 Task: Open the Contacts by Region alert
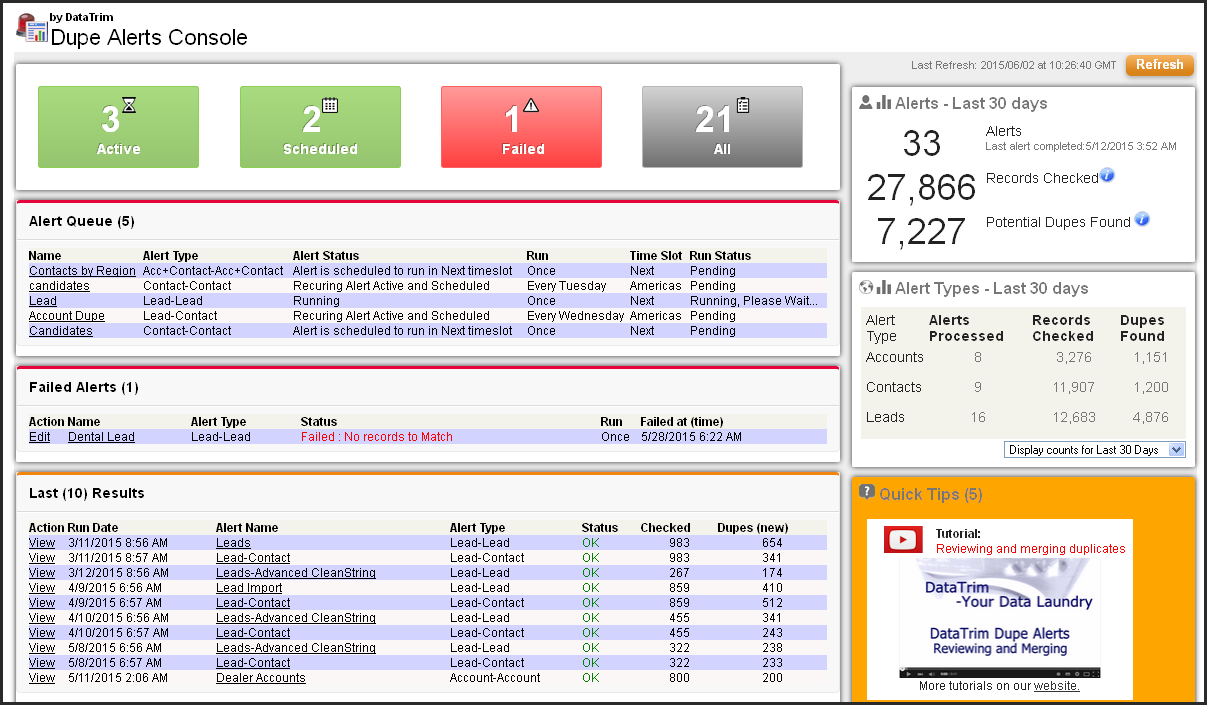click(82, 271)
